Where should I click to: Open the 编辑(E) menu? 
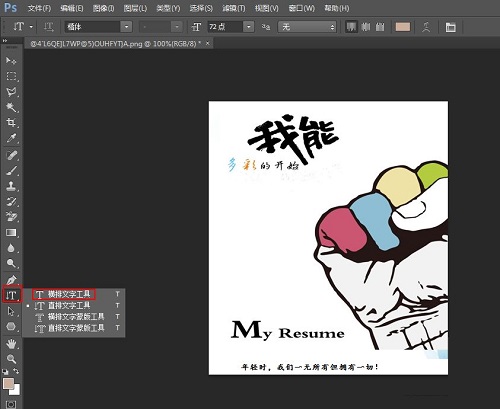72,8
